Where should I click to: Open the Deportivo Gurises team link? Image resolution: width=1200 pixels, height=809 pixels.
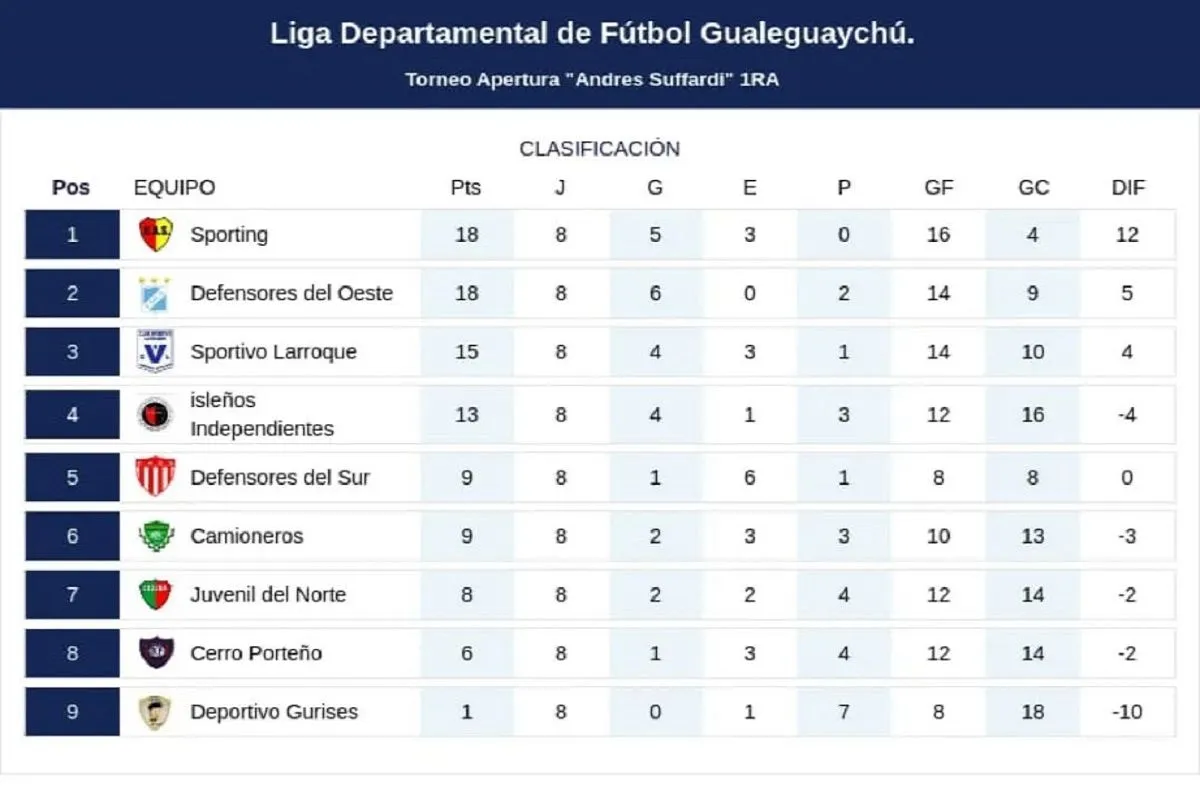pyautogui.click(x=274, y=712)
